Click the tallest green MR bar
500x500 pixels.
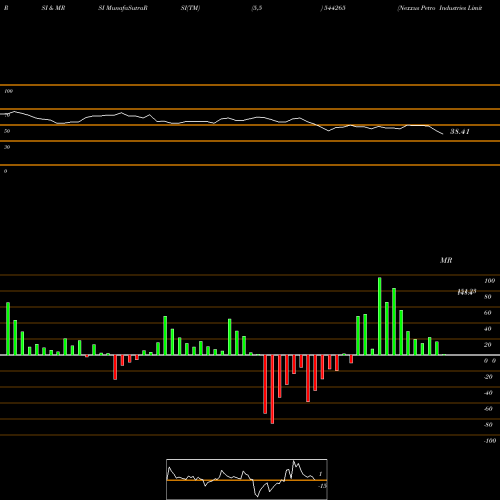(x=380, y=316)
